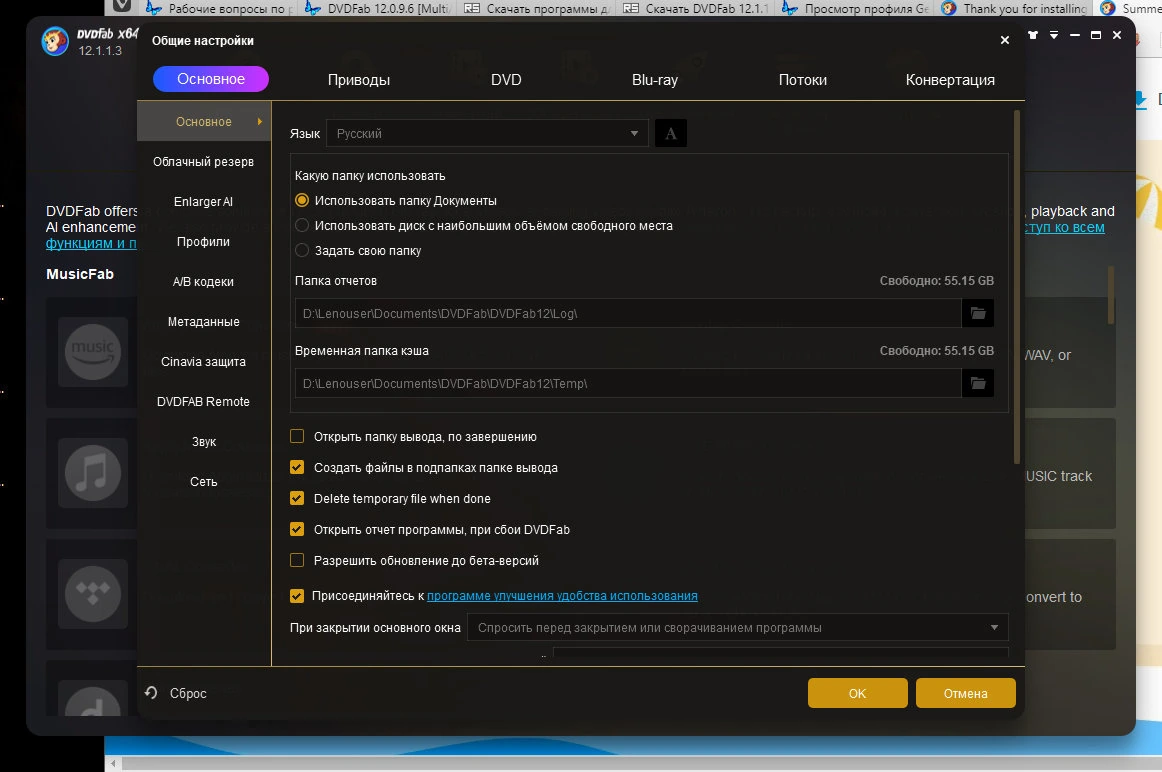Browse folder for the Log reports path
This screenshot has height=772, width=1162.
(977, 313)
